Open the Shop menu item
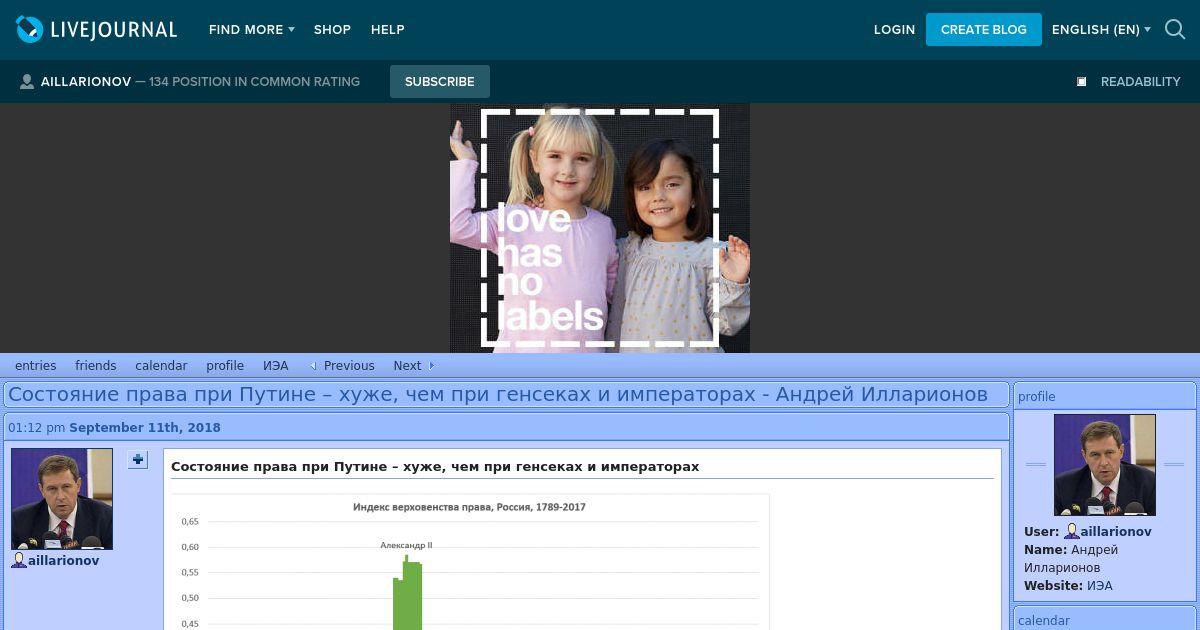Screen dimensions: 1200x630 tap(332, 30)
